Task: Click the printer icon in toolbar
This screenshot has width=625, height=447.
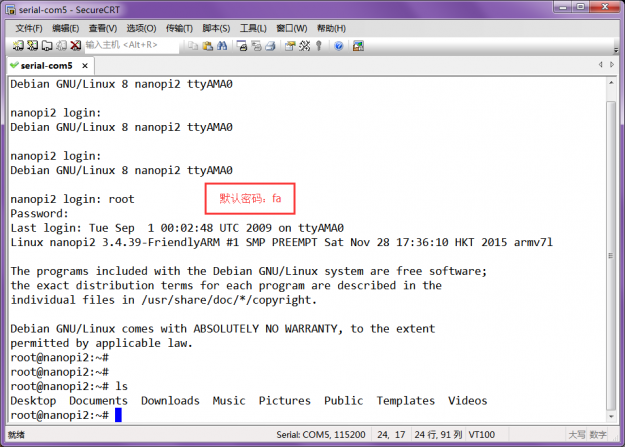Action: (x=271, y=46)
